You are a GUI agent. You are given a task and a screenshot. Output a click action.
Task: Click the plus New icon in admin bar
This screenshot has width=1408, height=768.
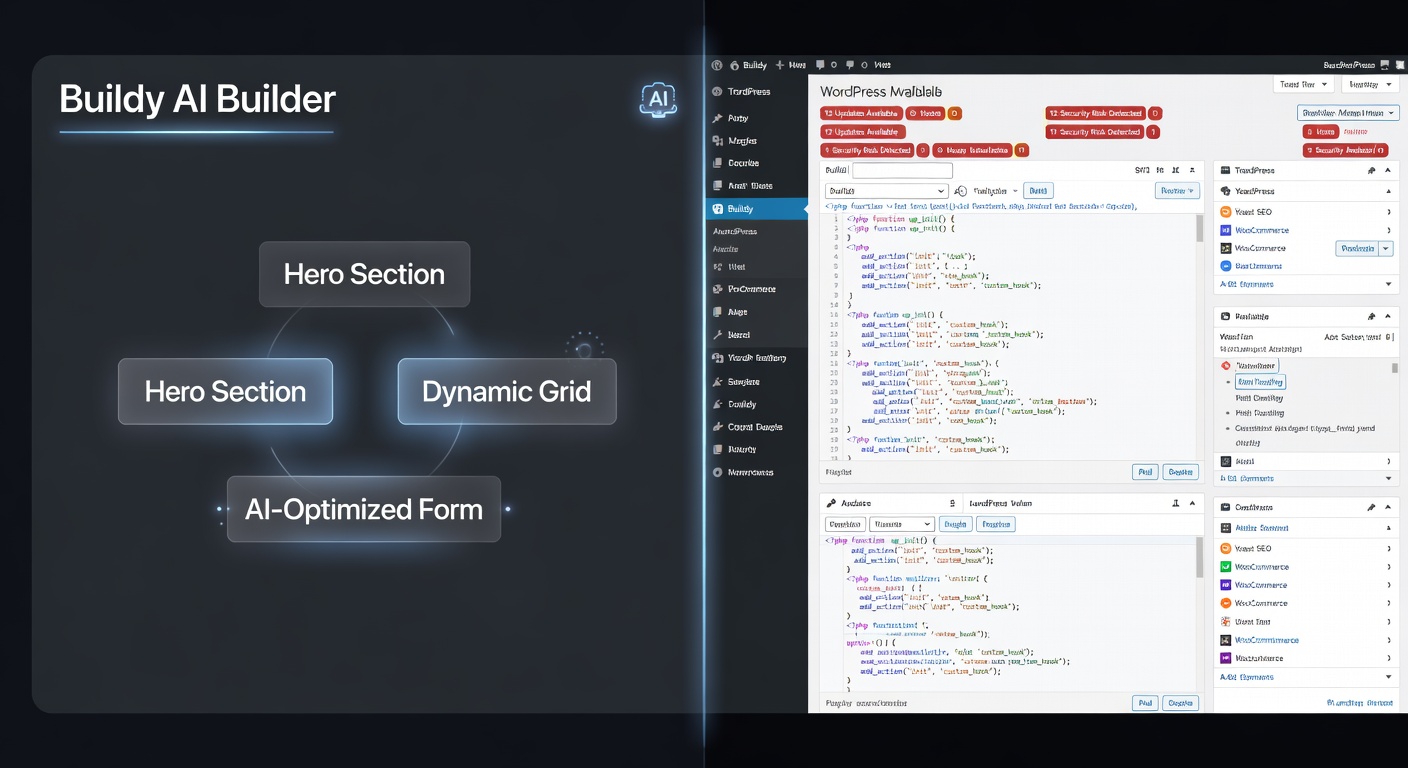[780, 65]
